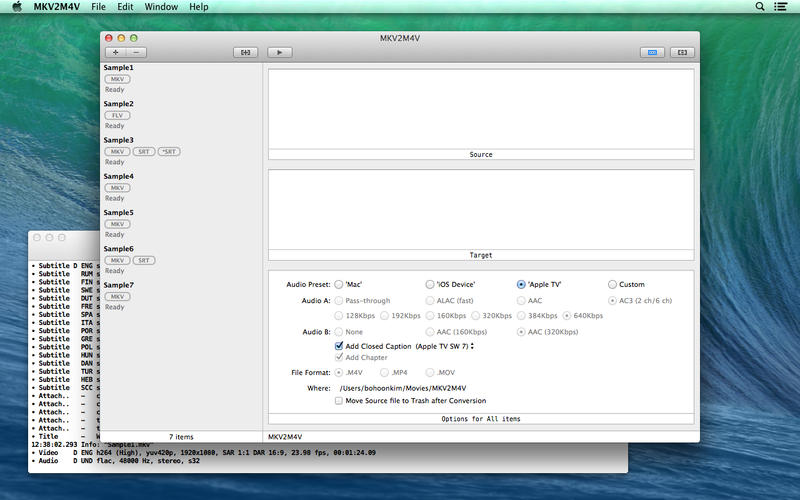The image size is (800, 500).
Task: Toggle the Add Closed Caption checkbox
Action: tap(339, 345)
